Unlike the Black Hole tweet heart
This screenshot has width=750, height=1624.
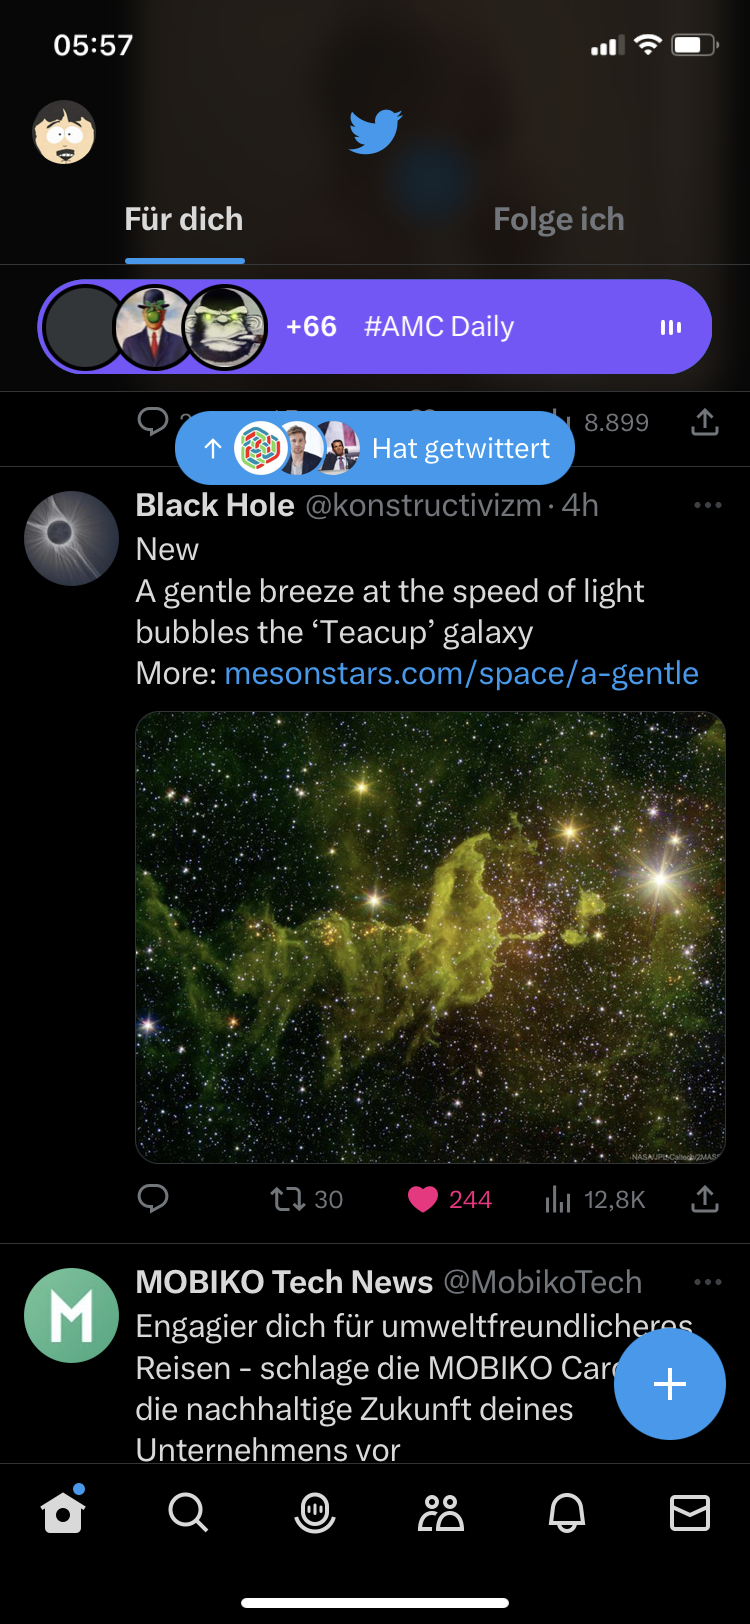(423, 1199)
